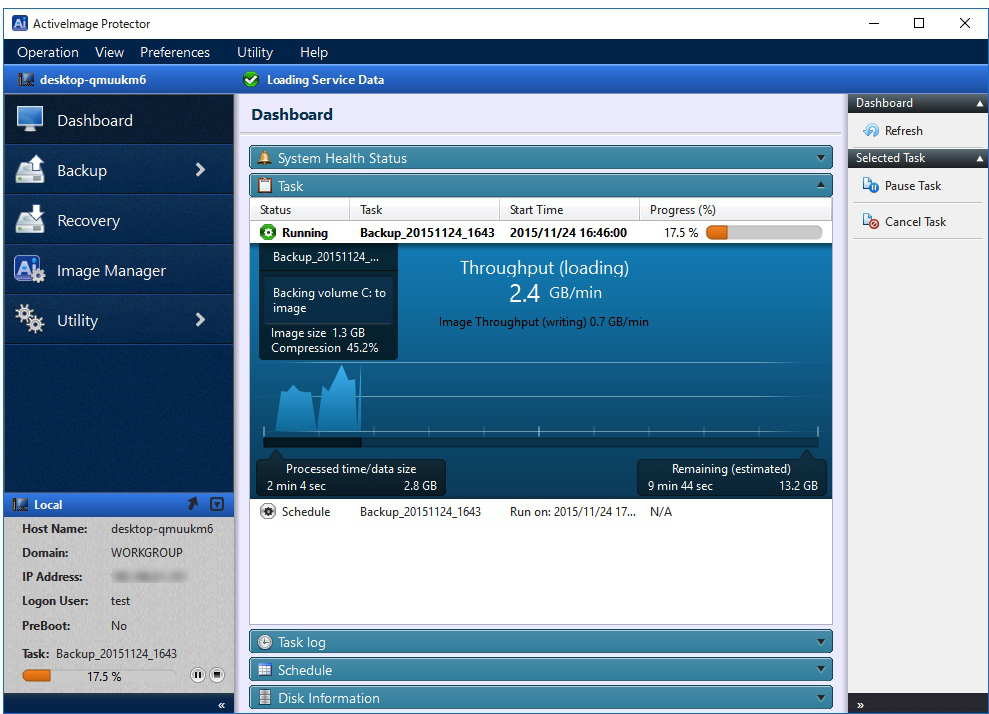Expand the Task log section
The image size is (989, 714).
821,642
